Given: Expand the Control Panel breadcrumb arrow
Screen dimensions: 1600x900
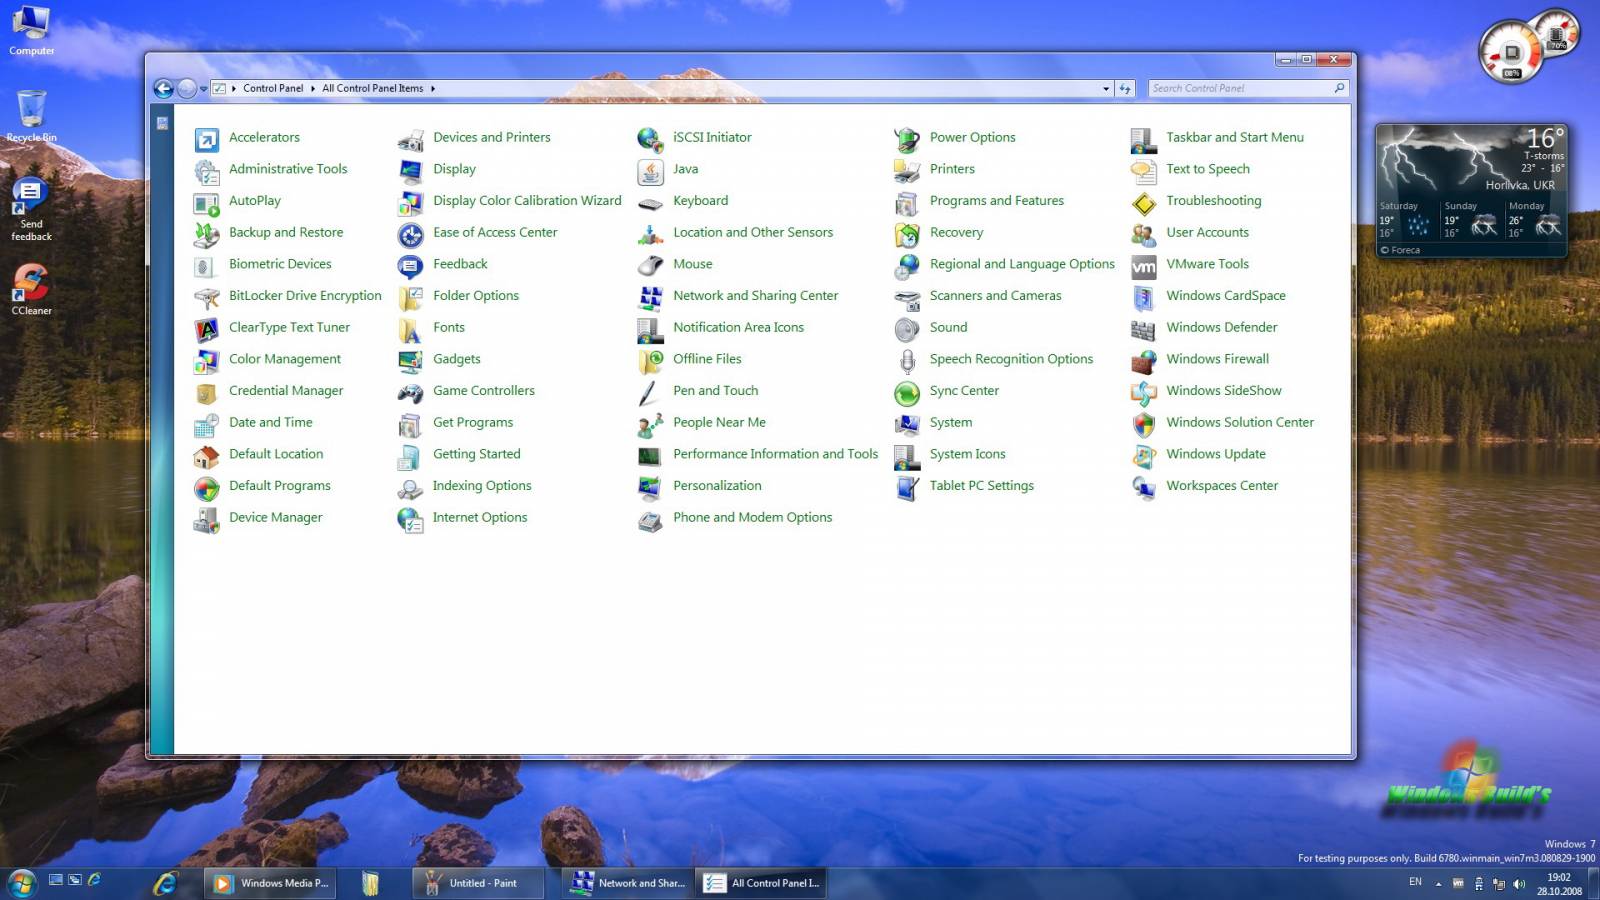Looking at the screenshot, I should [312, 89].
